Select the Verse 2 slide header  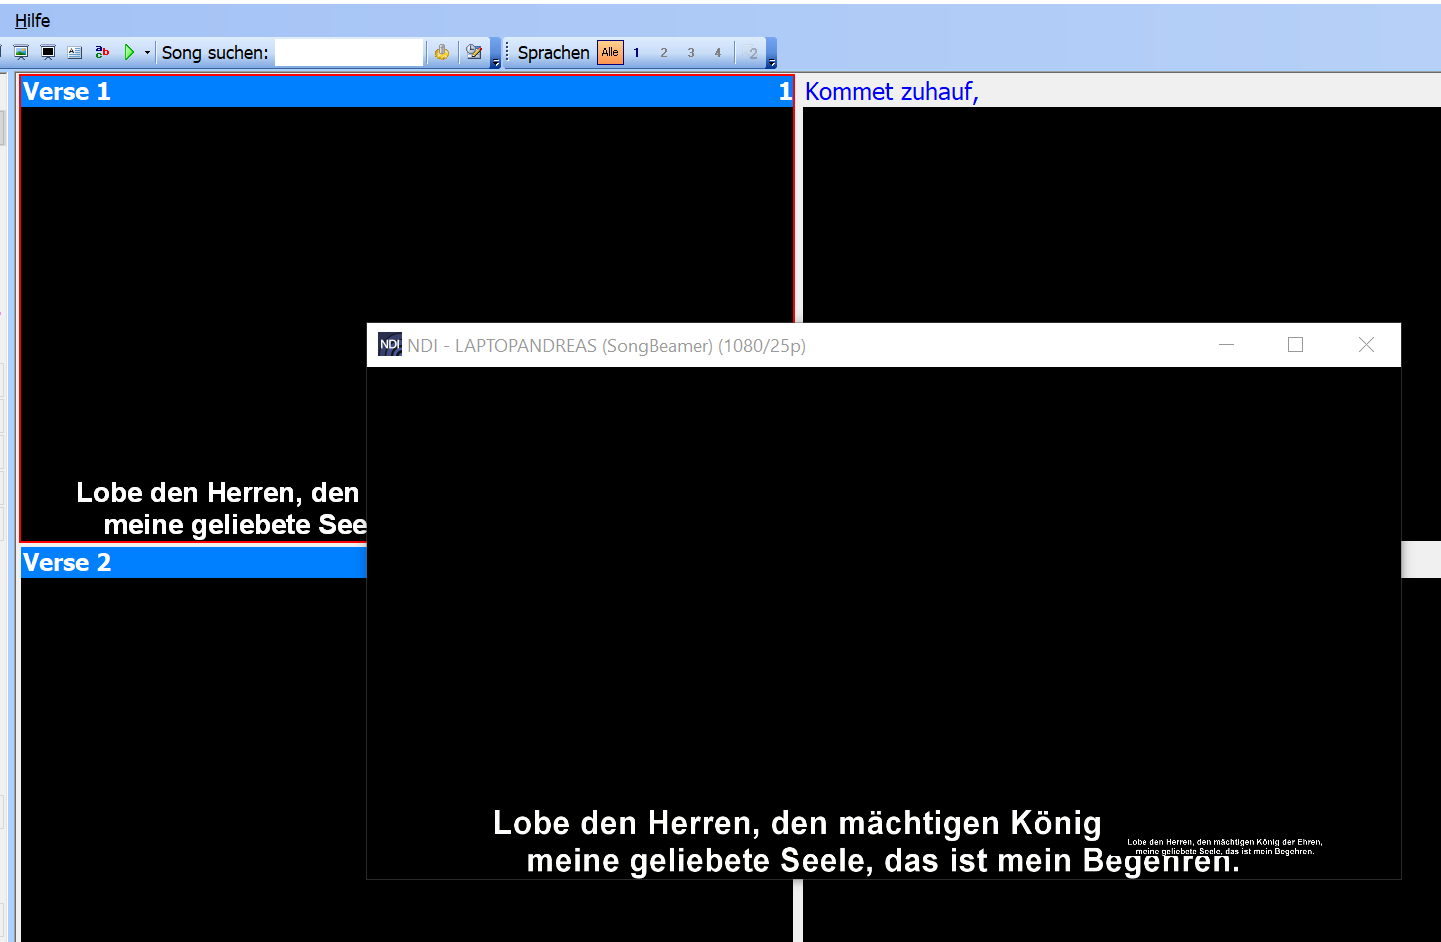click(194, 563)
